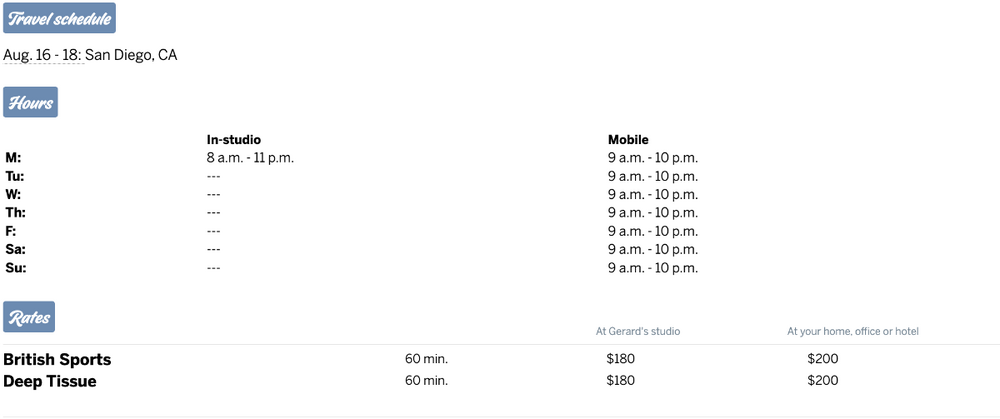This screenshot has width=1000, height=419.
Task: Click the San Diego, CA location text
Action: pos(131,55)
